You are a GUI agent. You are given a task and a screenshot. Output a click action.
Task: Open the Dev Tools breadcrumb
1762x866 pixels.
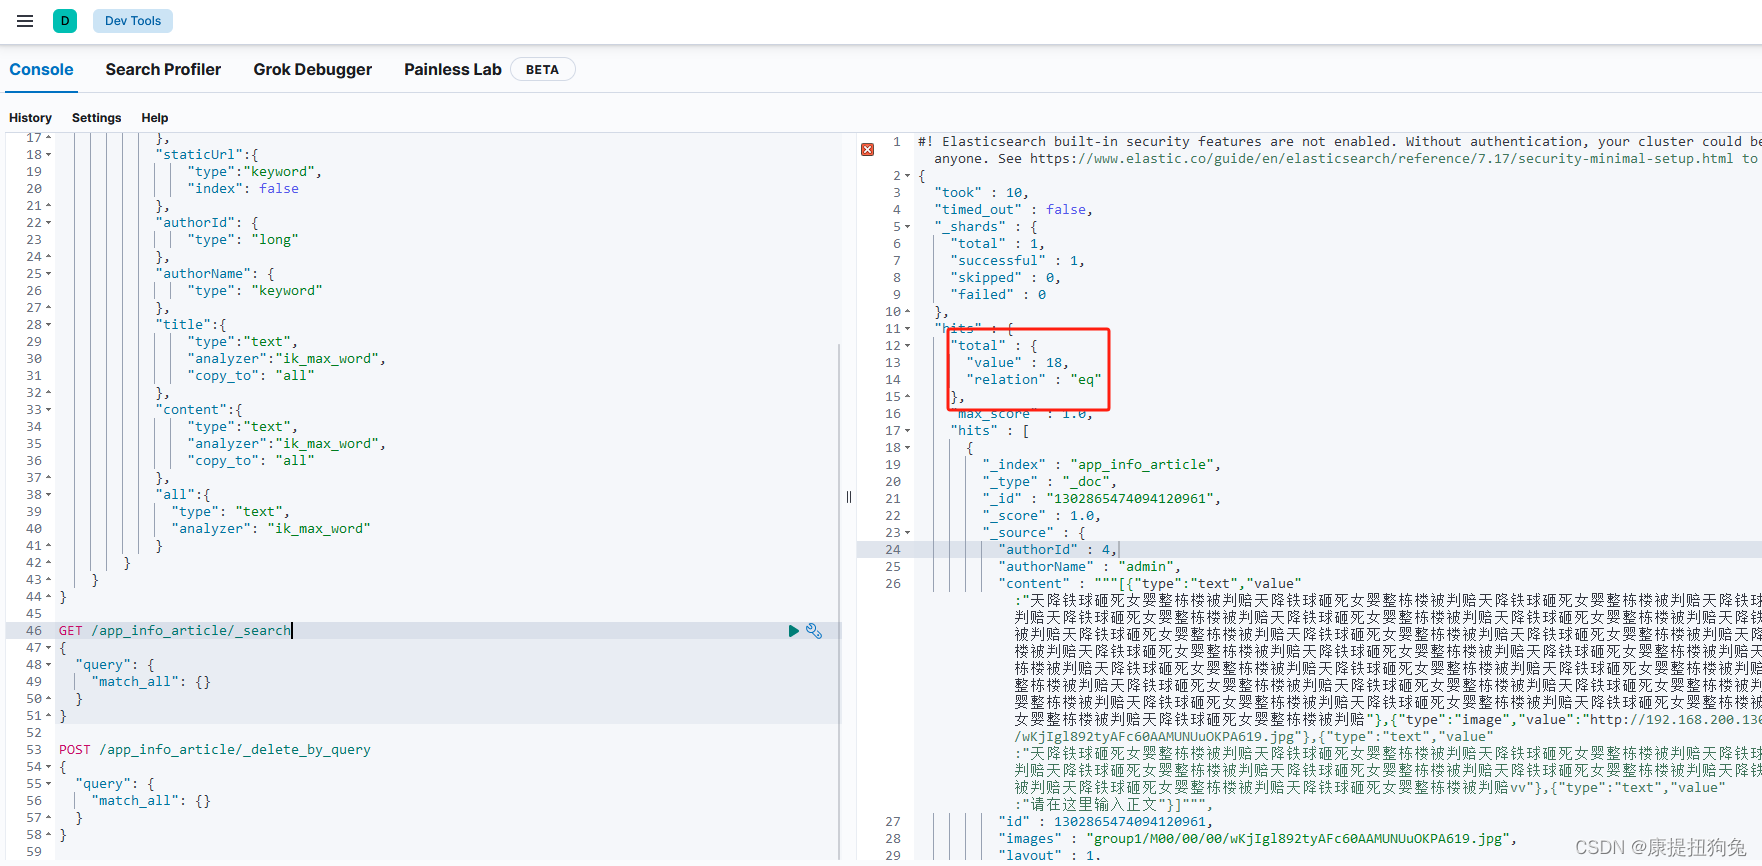133,21
